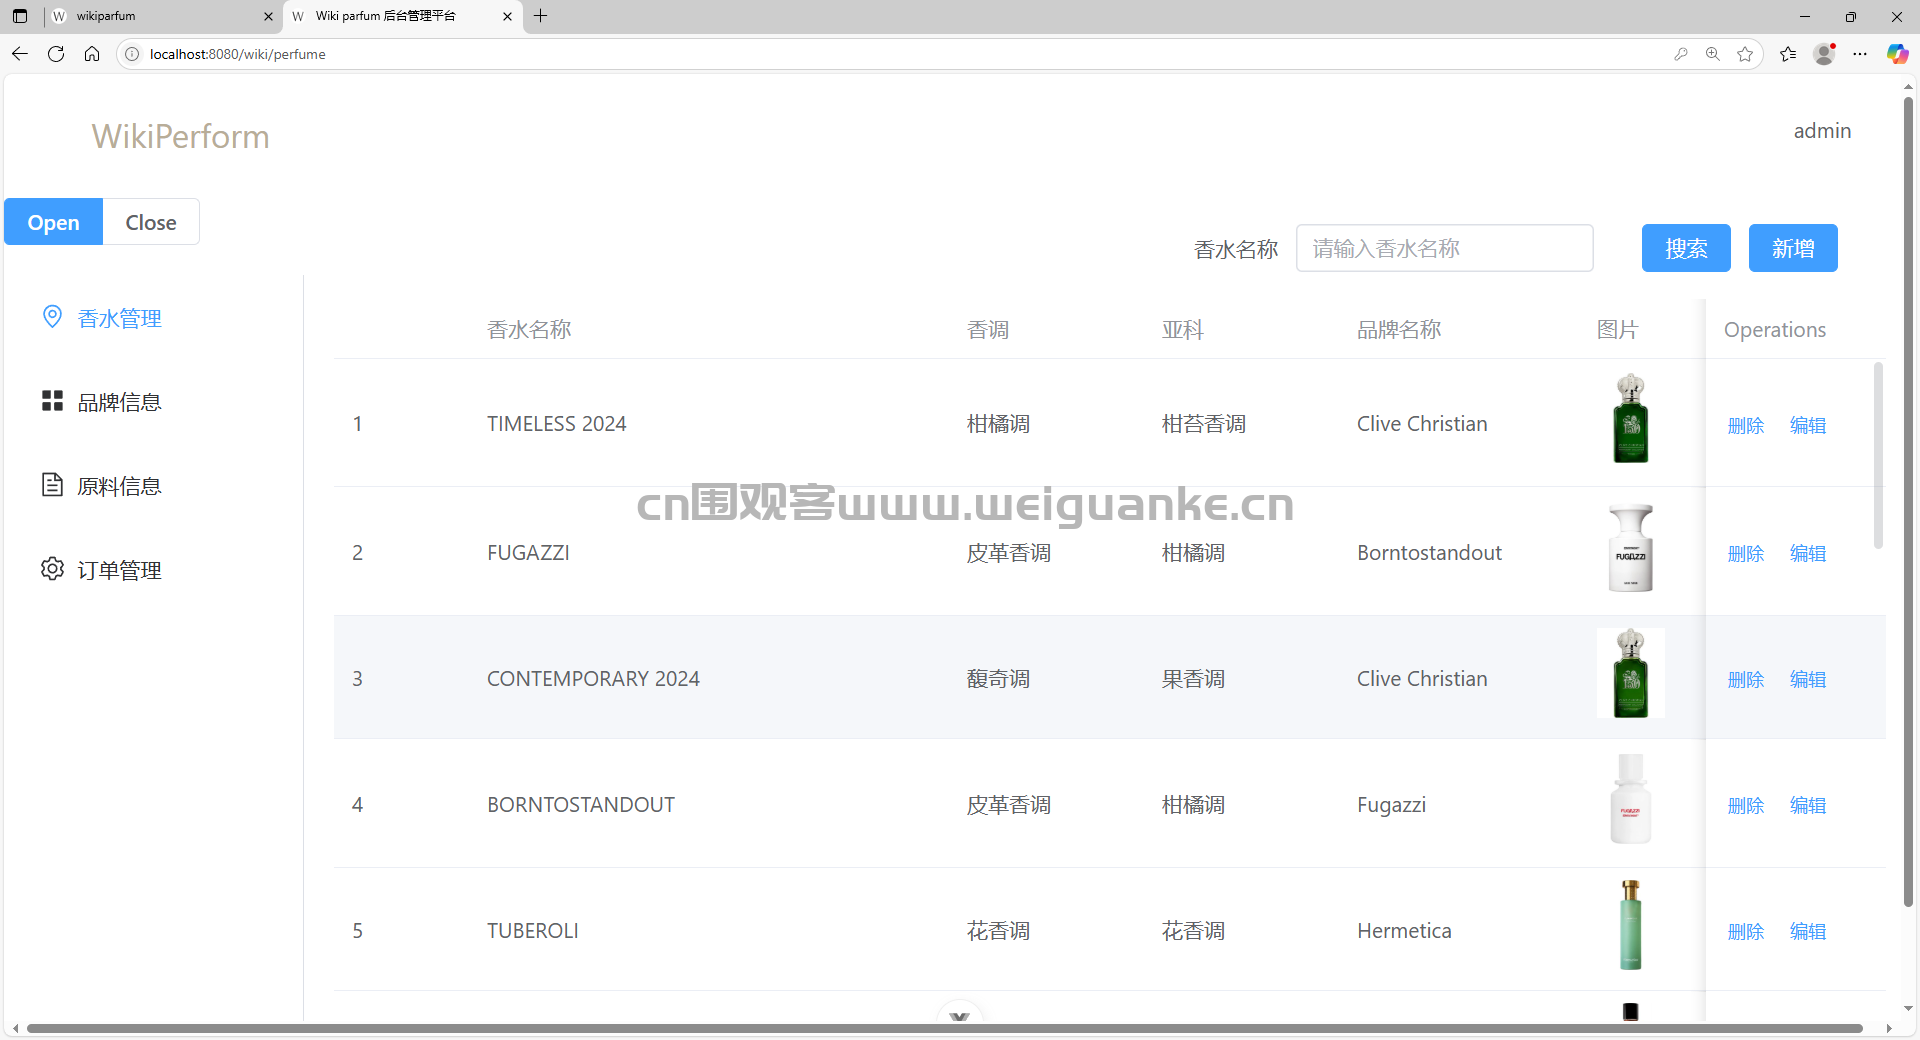Close the wikiparfum browser tab

click(268, 16)
